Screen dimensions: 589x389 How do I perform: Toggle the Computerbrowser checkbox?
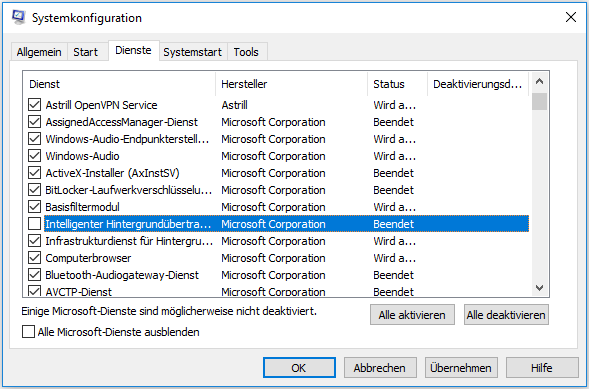coord(35,258)
